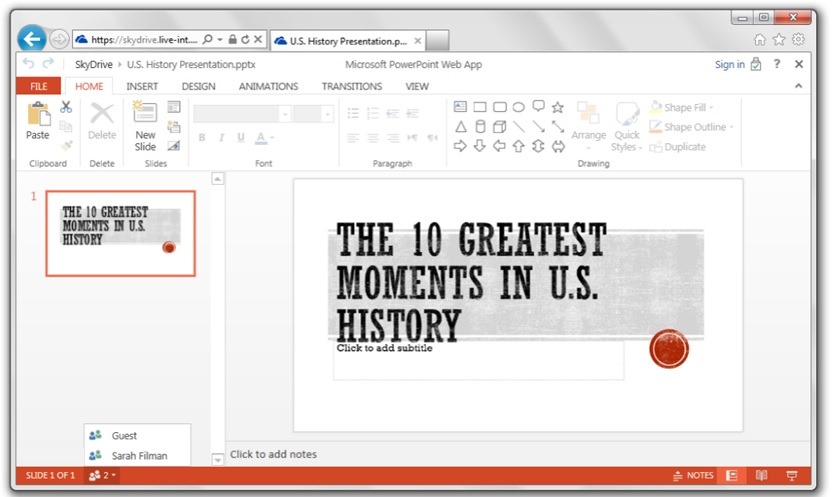Click the Sign in link

(x=729, y=64)
